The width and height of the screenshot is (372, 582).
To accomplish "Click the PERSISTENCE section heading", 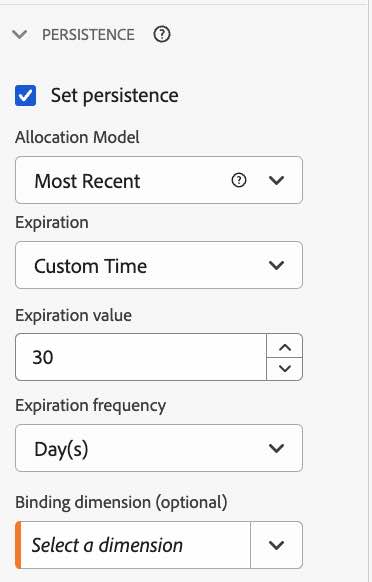I will pos(88,35).
